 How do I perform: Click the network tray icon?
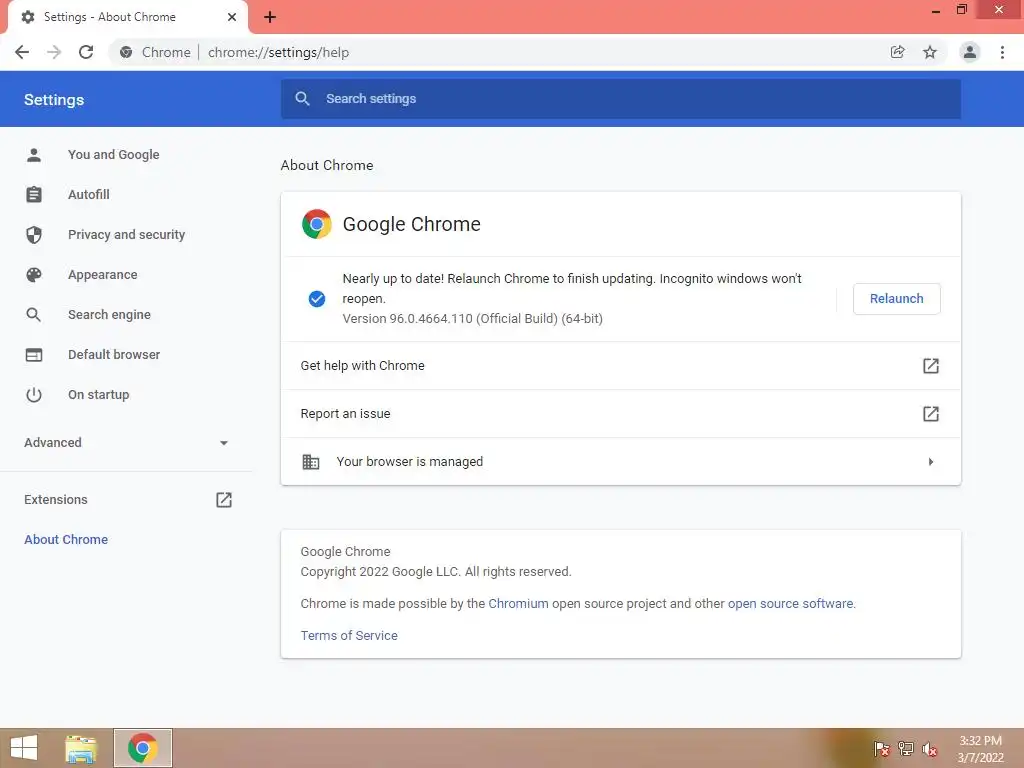pos(906,748)
